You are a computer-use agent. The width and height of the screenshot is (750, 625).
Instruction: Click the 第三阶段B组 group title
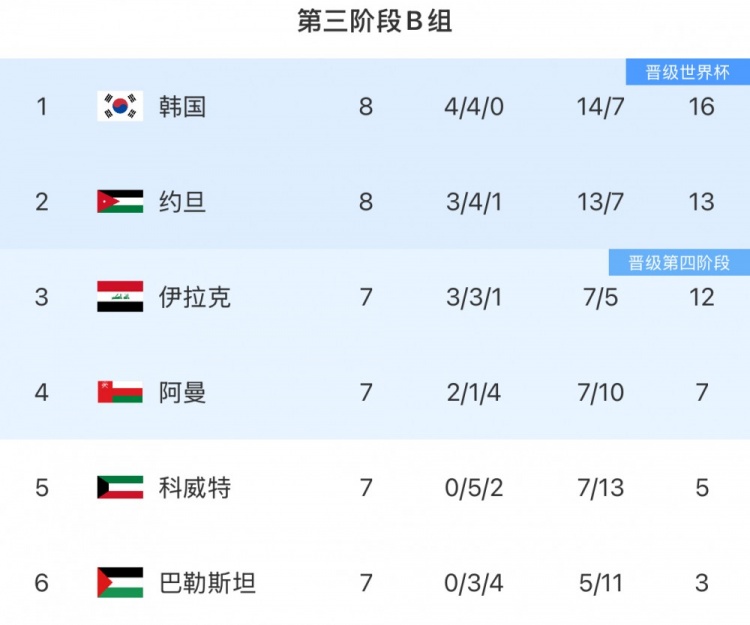click(x=375, y=22)
